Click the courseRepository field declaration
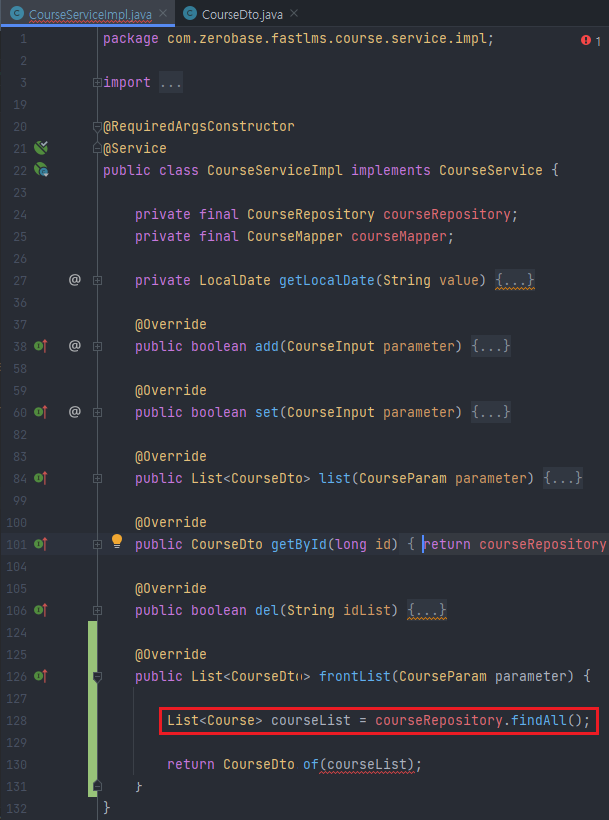Viewport: 609px width, 820px height. pyautogui.click(x=447, y=214)
